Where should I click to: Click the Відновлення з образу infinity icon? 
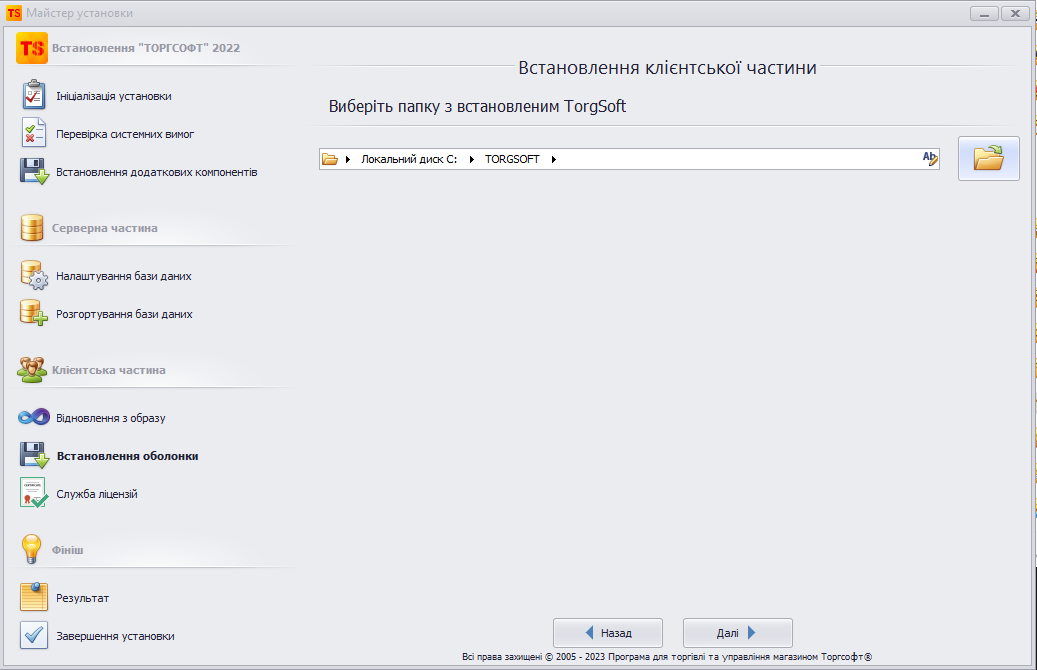pyautogui.click(x=34, y=417)
